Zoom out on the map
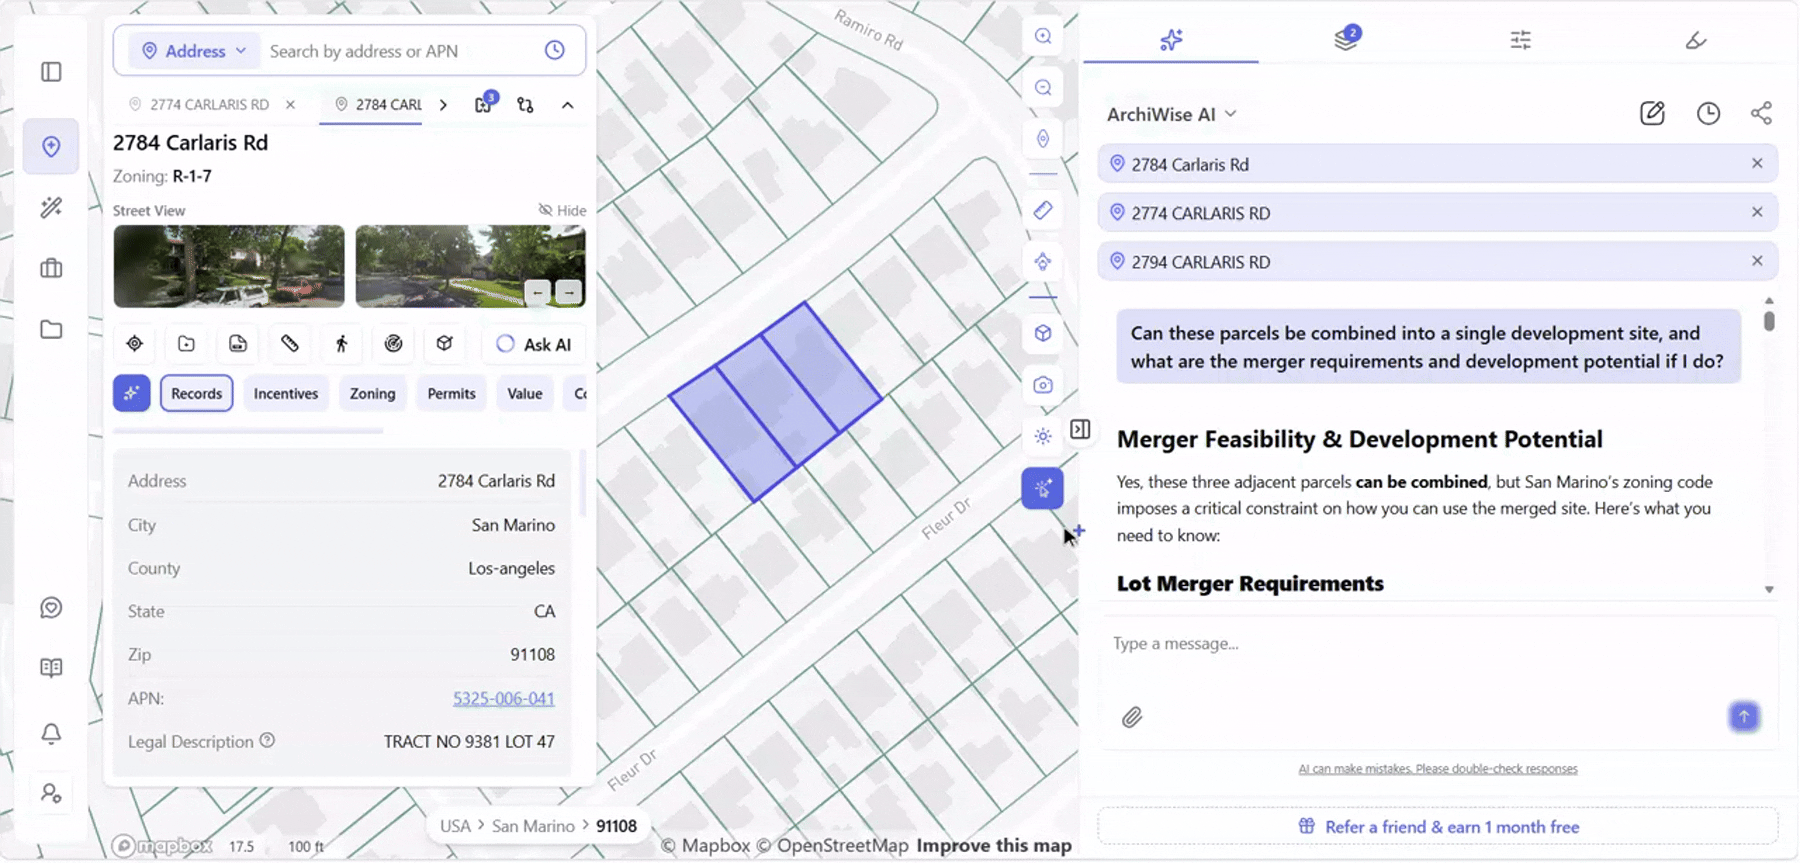Screen dimensions: 1800x863 (1043, 87)
